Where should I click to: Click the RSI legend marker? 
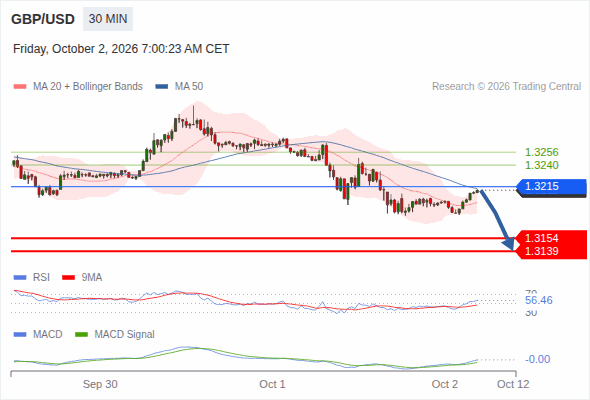pos(20,278)
